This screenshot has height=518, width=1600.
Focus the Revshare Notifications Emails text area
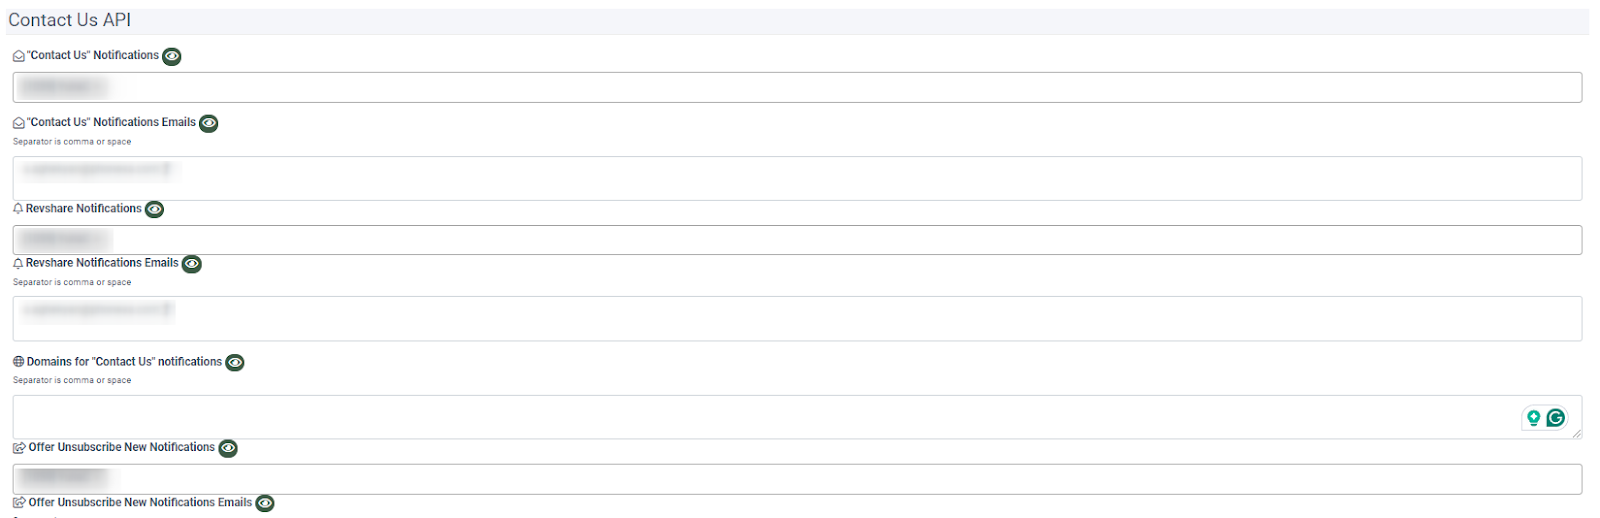797,319
